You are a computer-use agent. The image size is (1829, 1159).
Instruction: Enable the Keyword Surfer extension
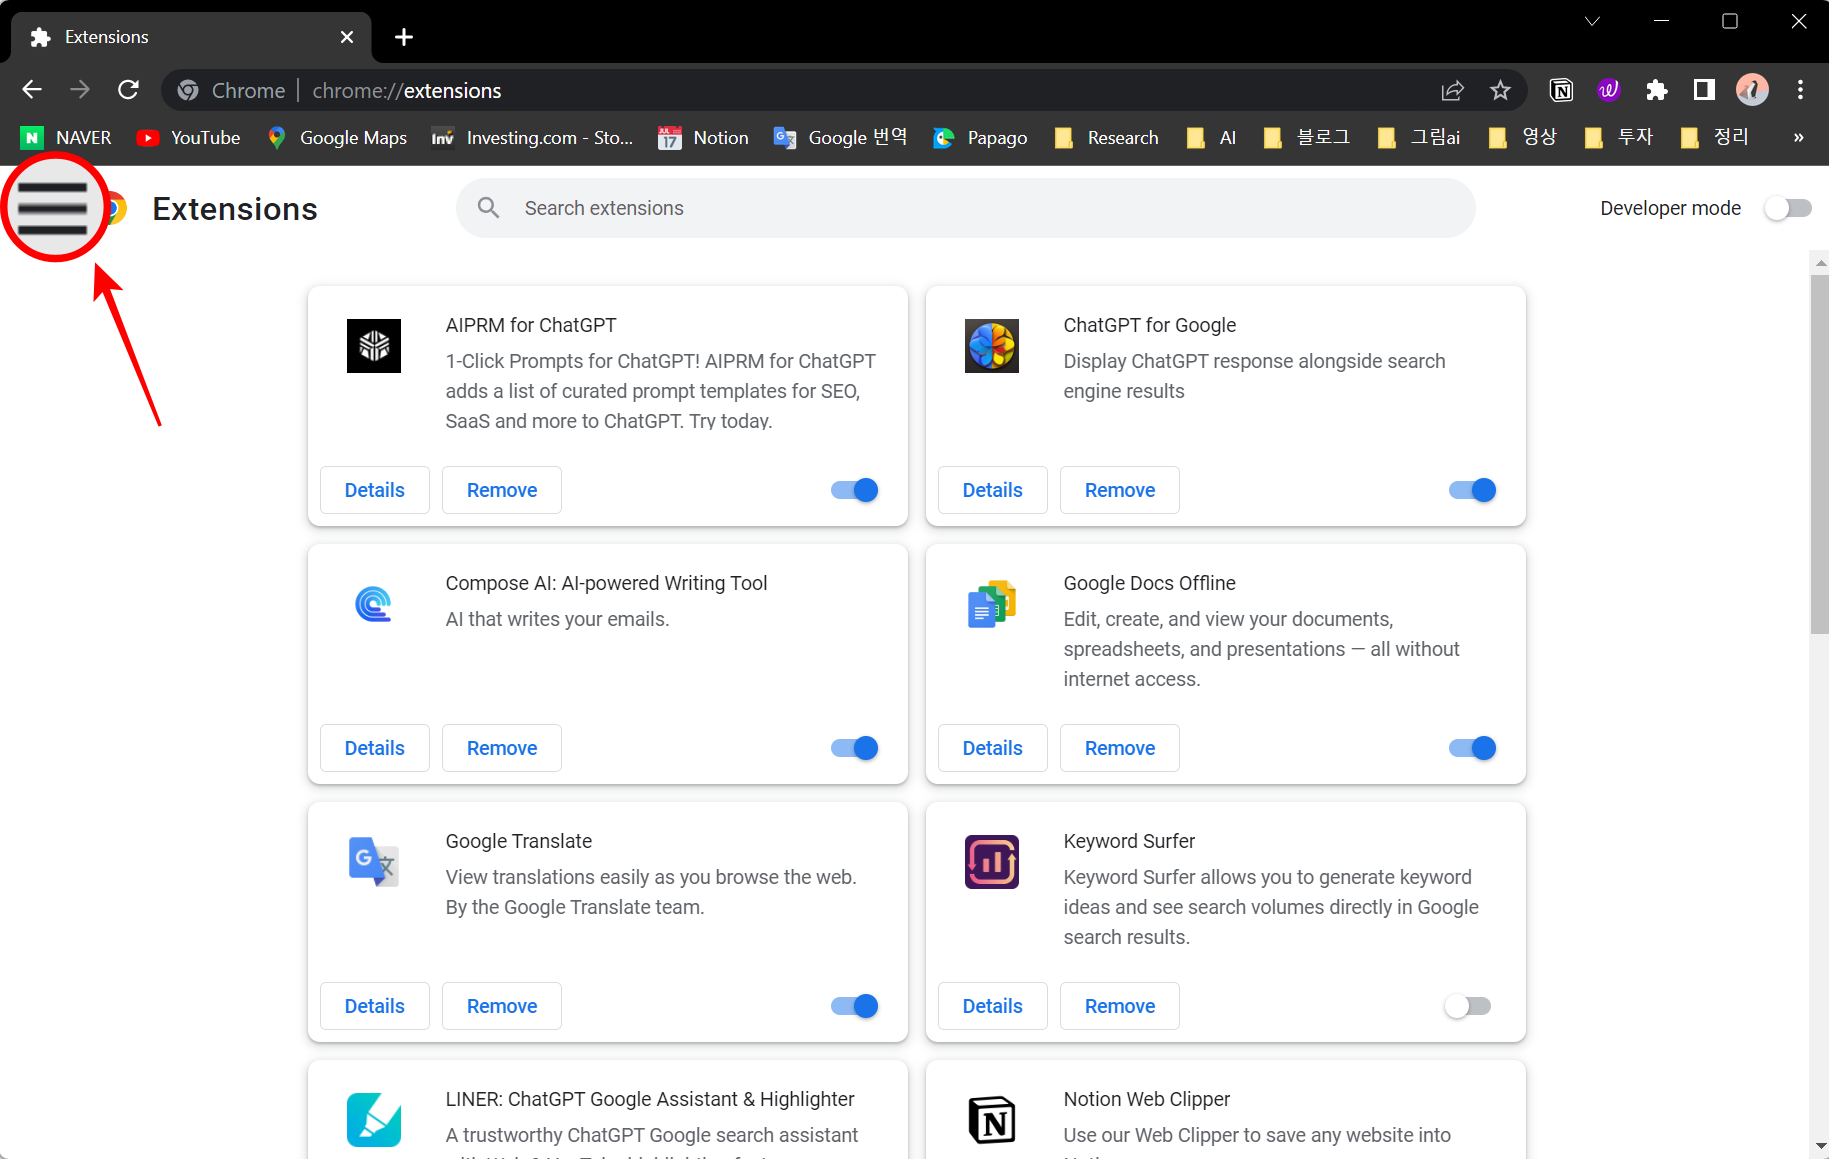(1468, 1006)
